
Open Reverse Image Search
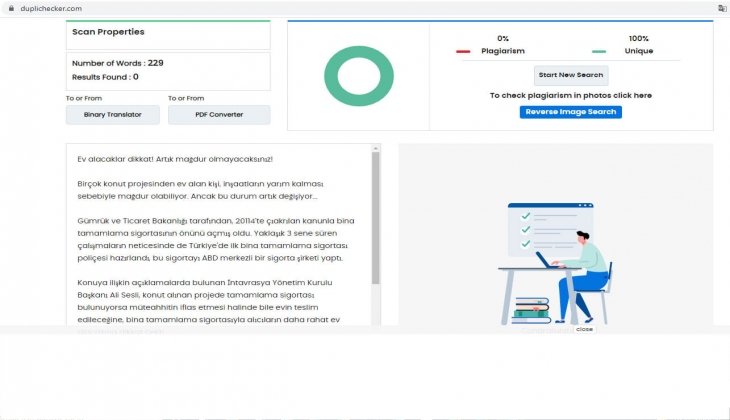(x=570, y=112)
